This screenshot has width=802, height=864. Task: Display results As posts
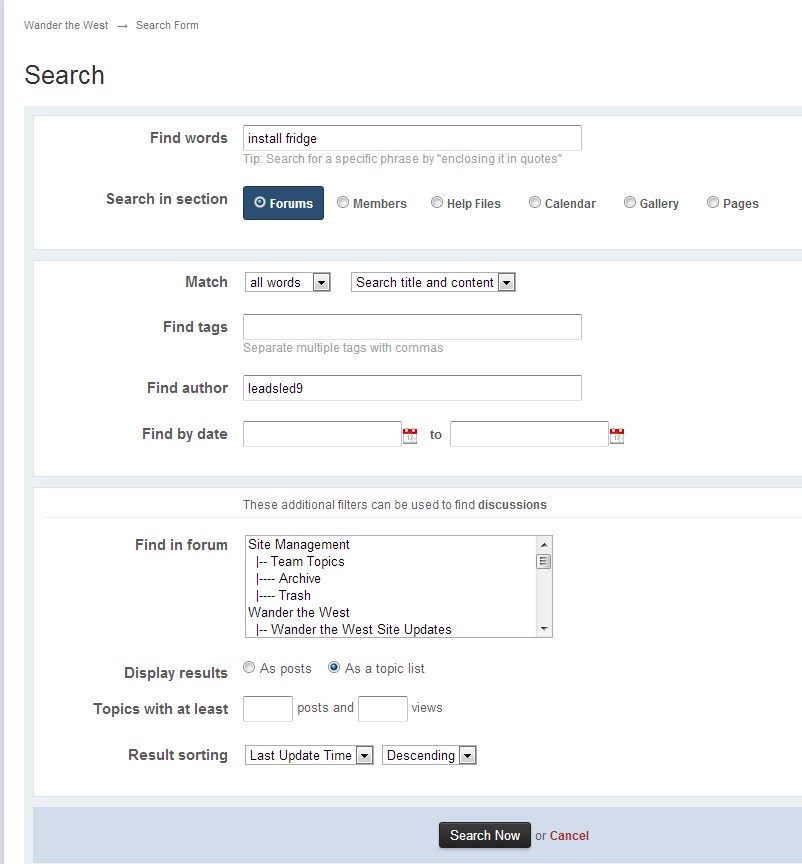coord(249,668)
